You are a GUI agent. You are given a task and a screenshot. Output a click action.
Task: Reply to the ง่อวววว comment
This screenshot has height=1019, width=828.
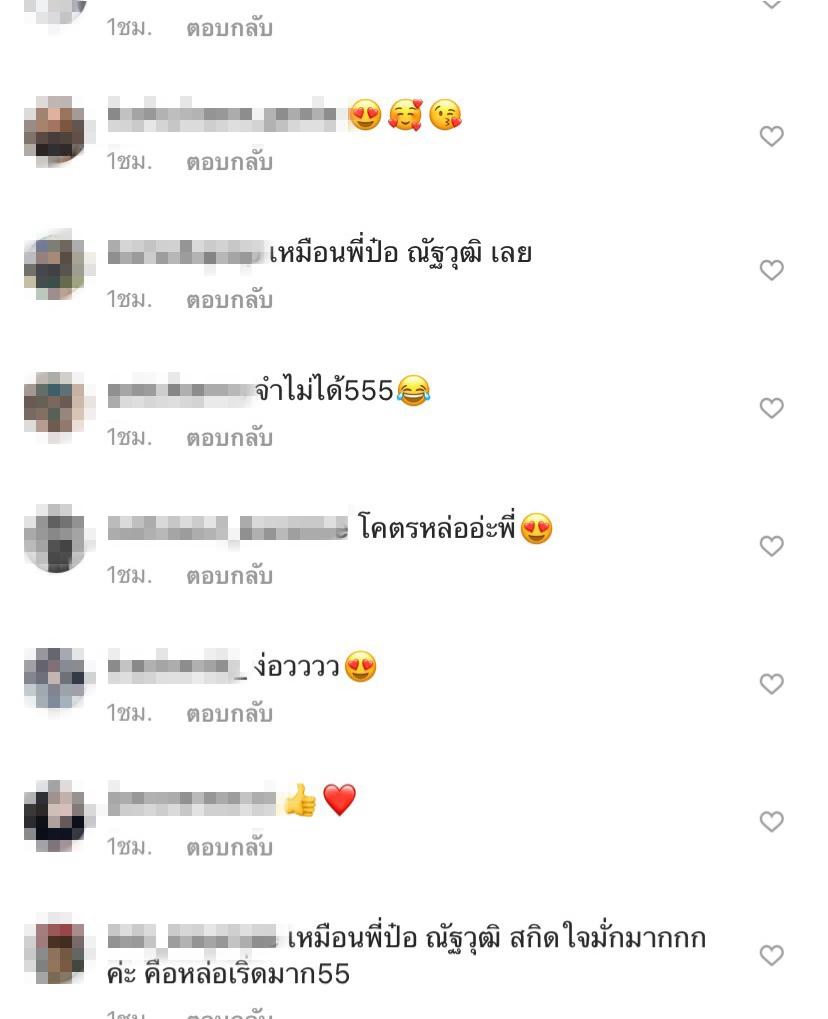[229, 713]
